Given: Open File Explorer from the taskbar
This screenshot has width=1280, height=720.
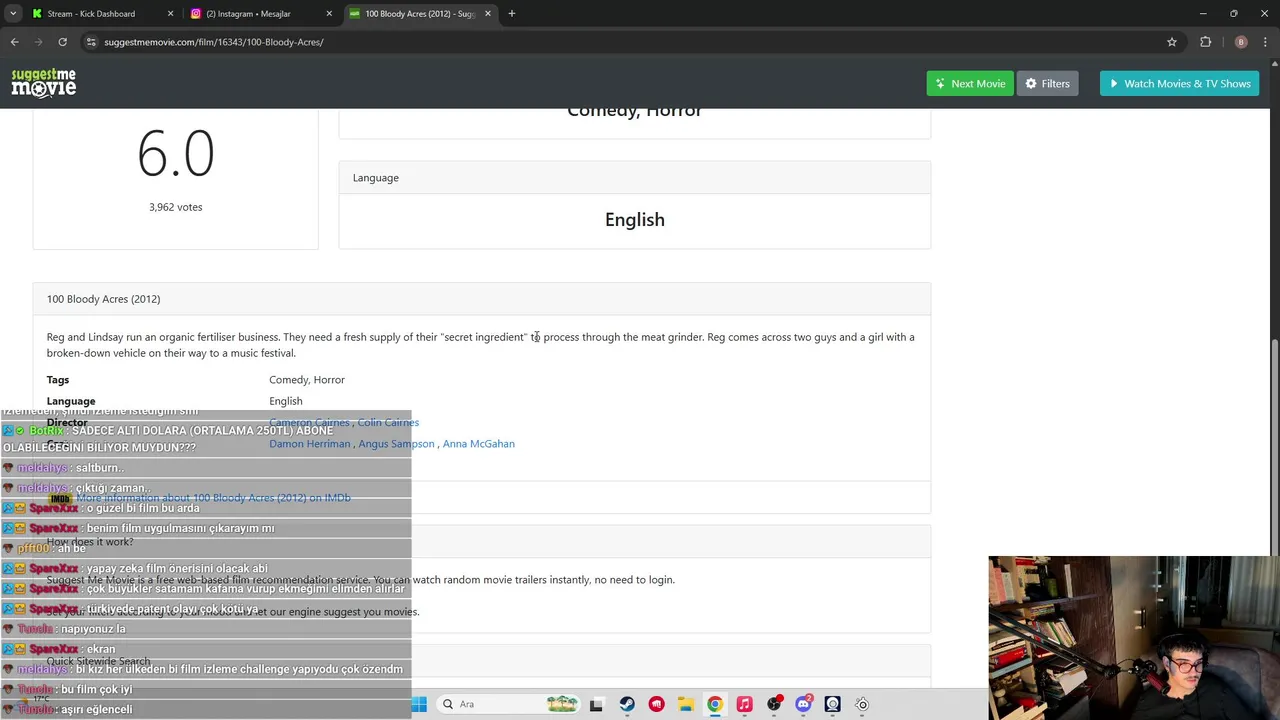Looking at the screenshot, I should pyautogui.click(x=685, y=704).
